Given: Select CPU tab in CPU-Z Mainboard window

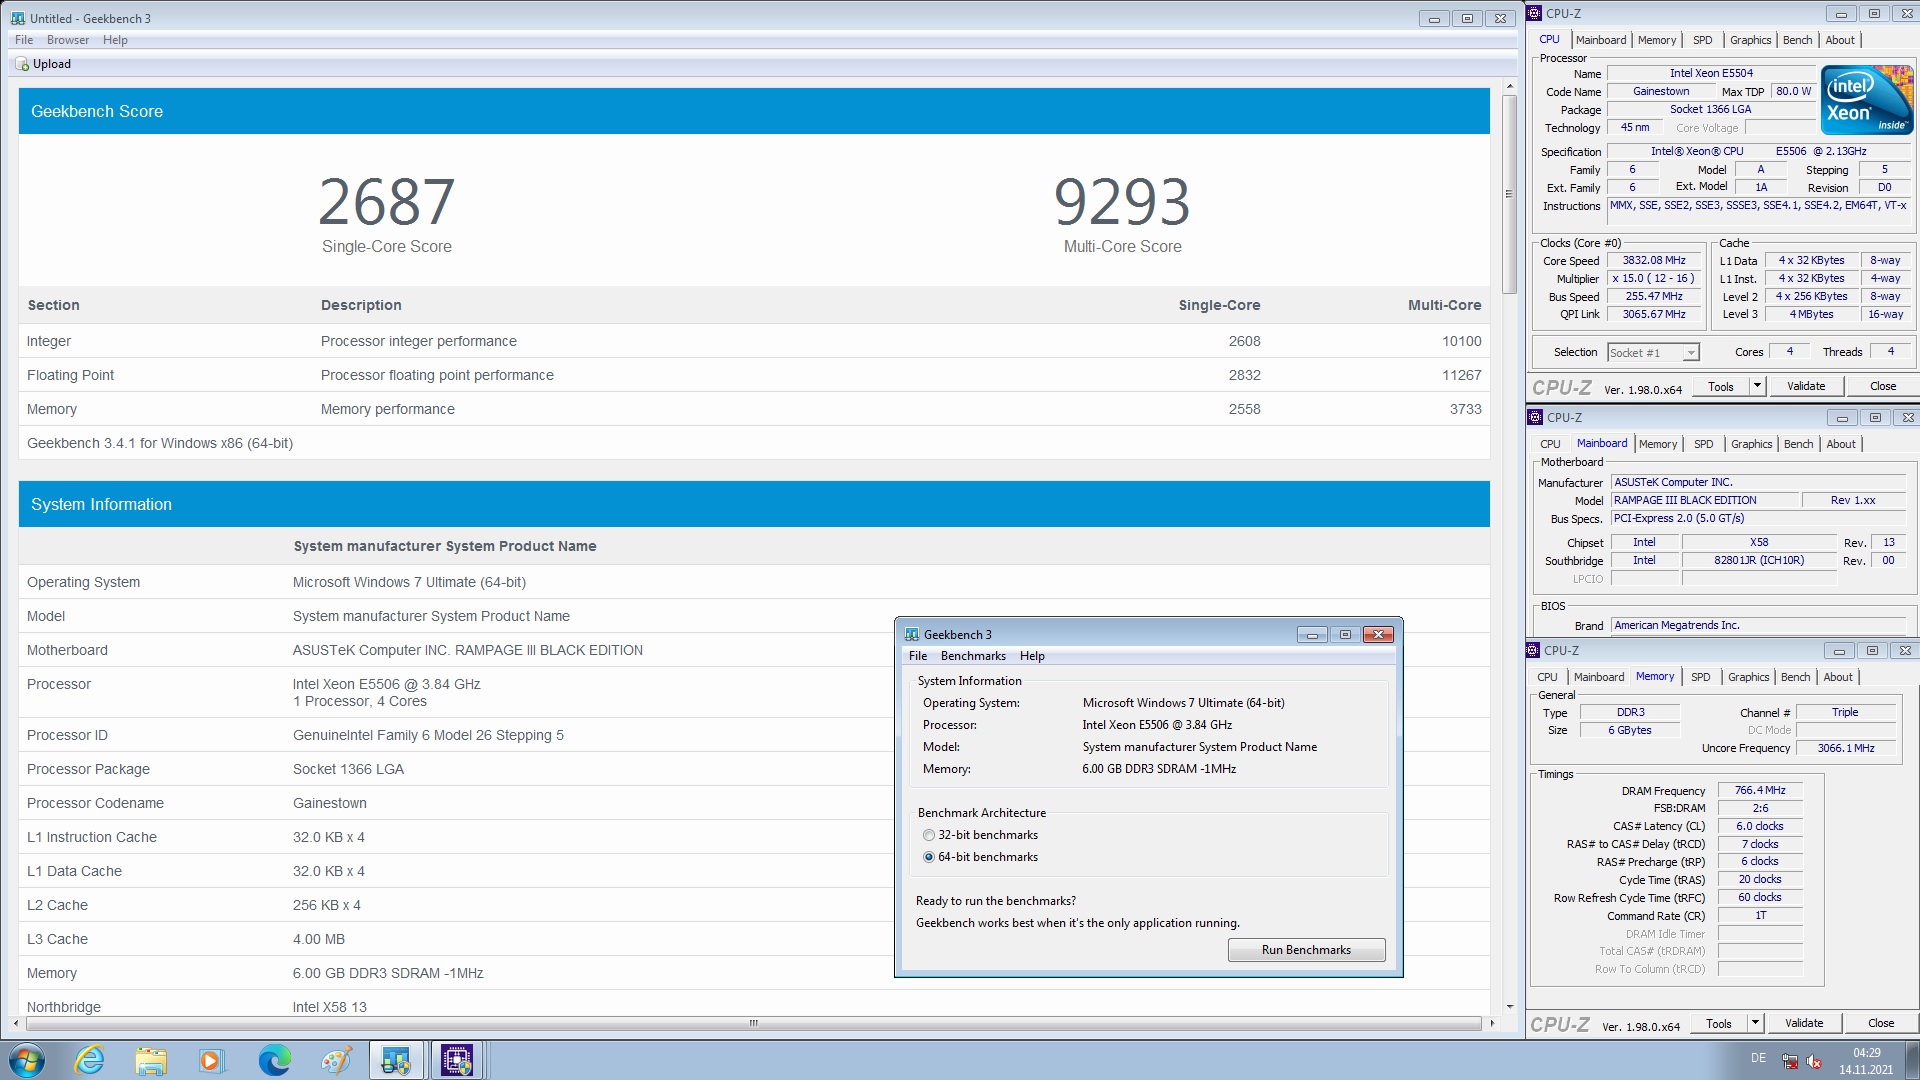Looking at the screenshot, I should [x=1550, y=444].
